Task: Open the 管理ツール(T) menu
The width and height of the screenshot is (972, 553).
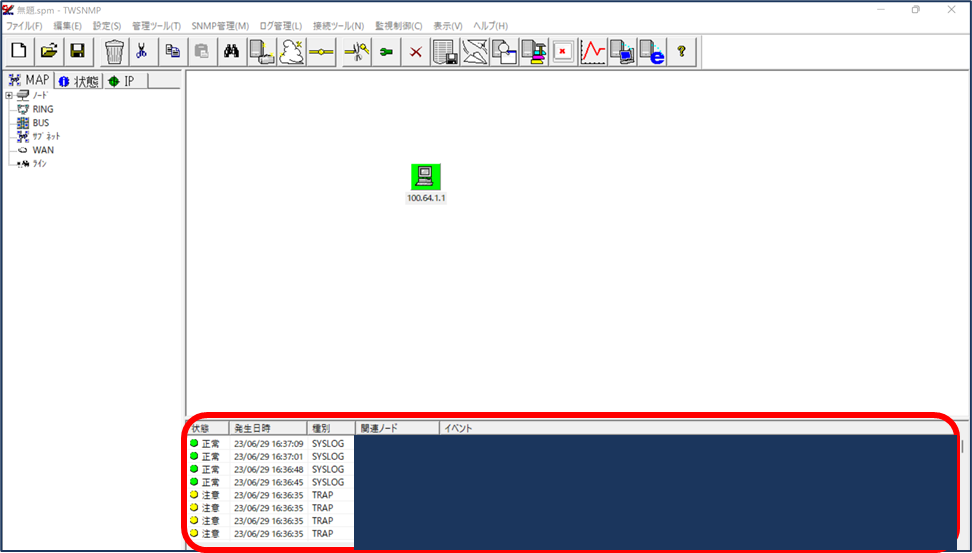Action: point(156,26)
